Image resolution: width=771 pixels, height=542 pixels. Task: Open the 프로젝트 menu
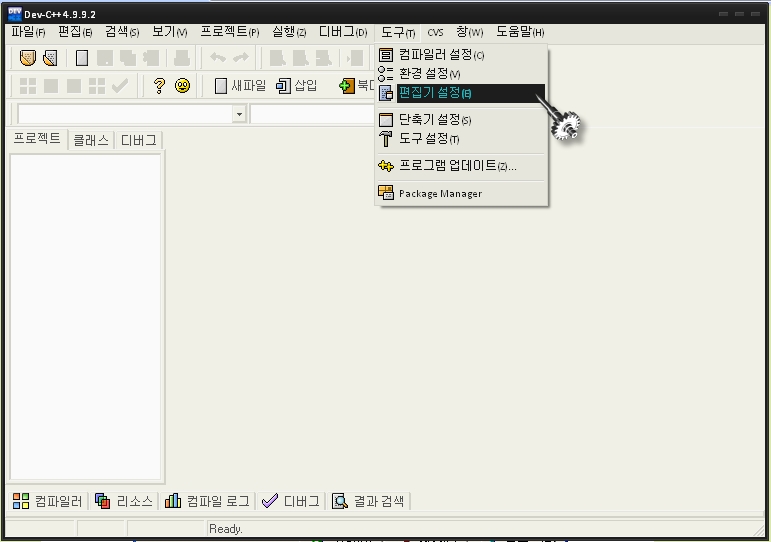pos(230,32)
